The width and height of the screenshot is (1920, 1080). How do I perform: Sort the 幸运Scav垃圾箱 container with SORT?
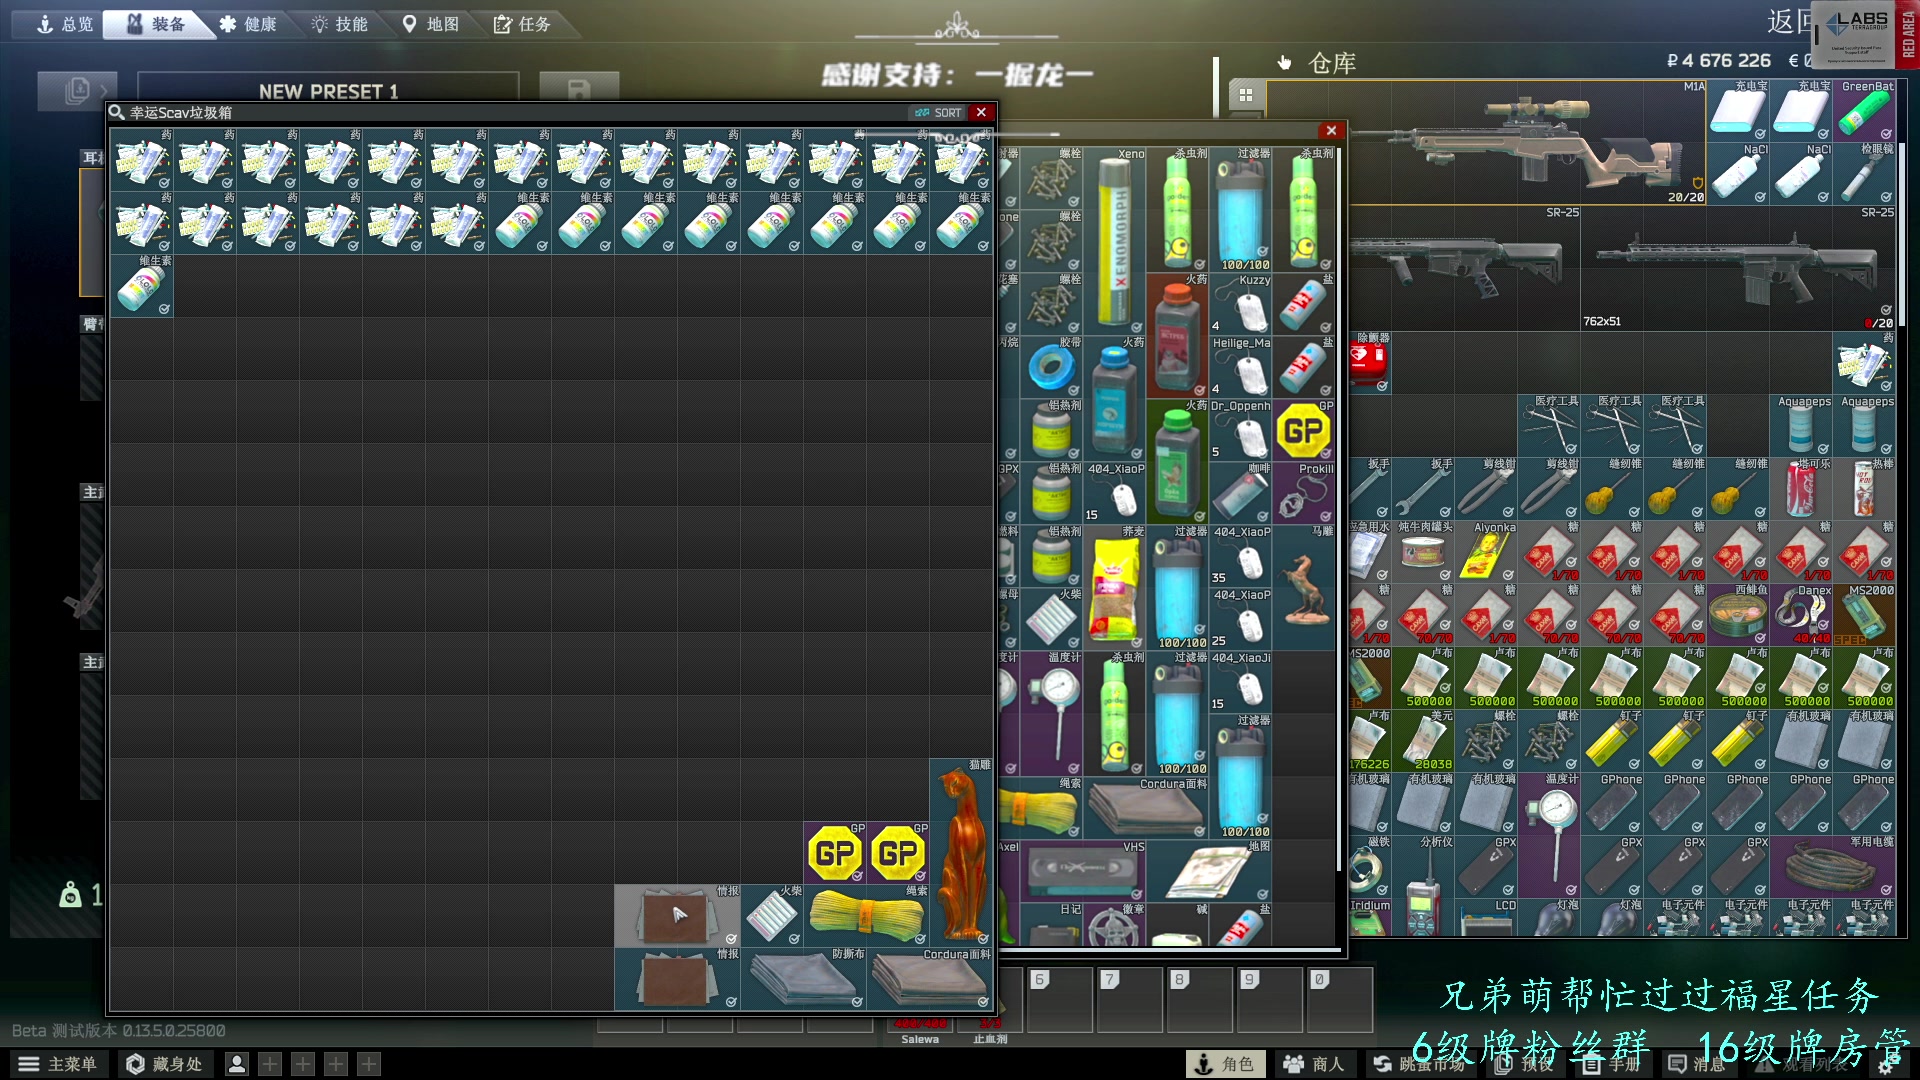pyautogui.click(x=938, y=113)
